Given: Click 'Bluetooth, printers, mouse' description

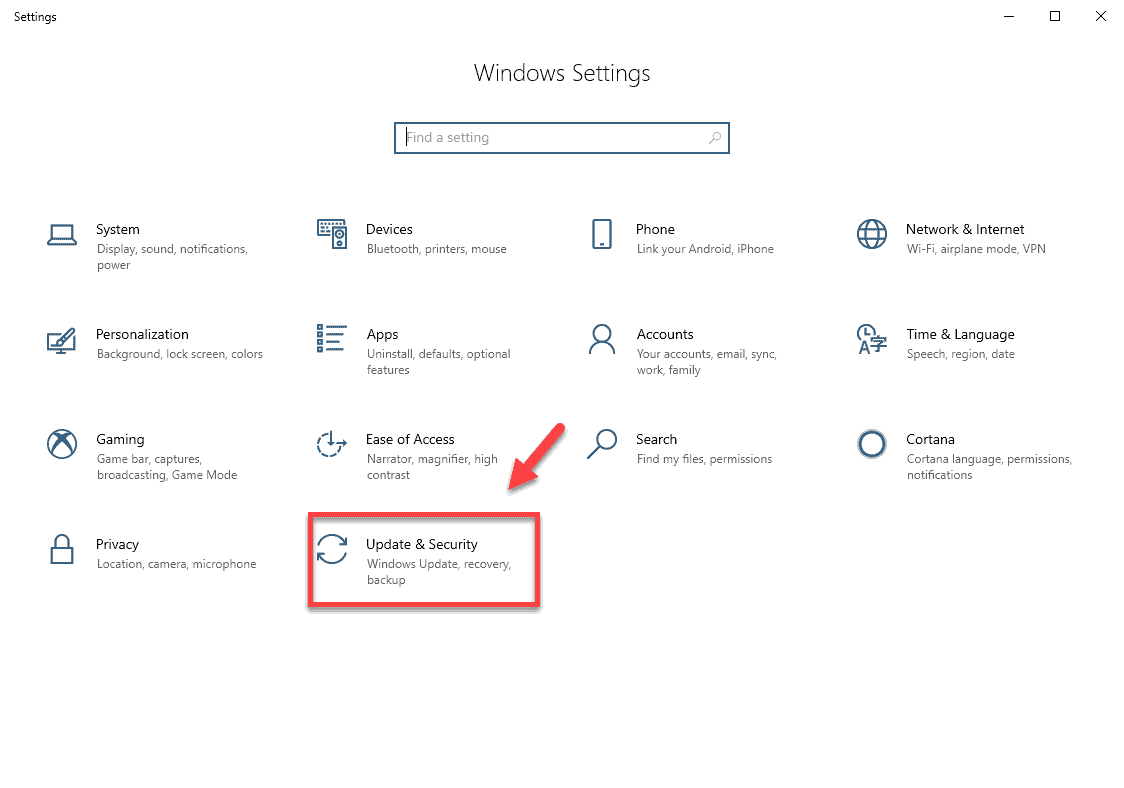Looking at the screenshot, I should pos(437,249).
